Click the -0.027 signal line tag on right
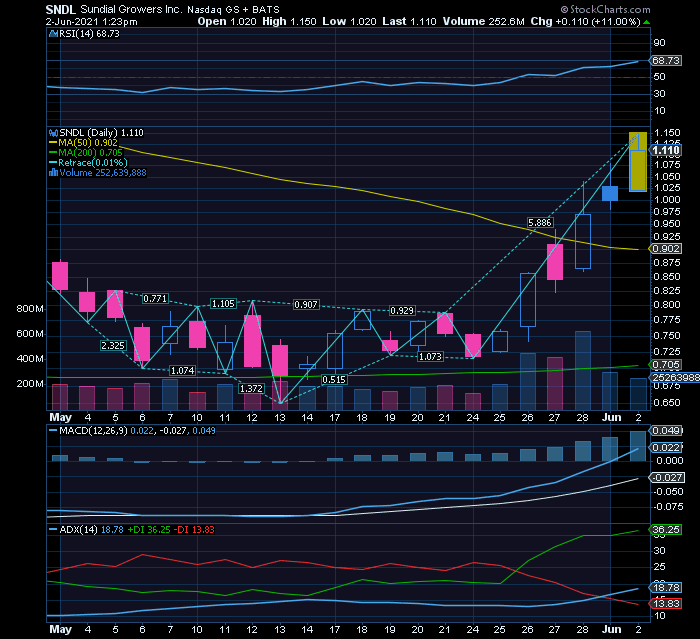Viewport: 700px width, 639px height. (x=667, y=478)
